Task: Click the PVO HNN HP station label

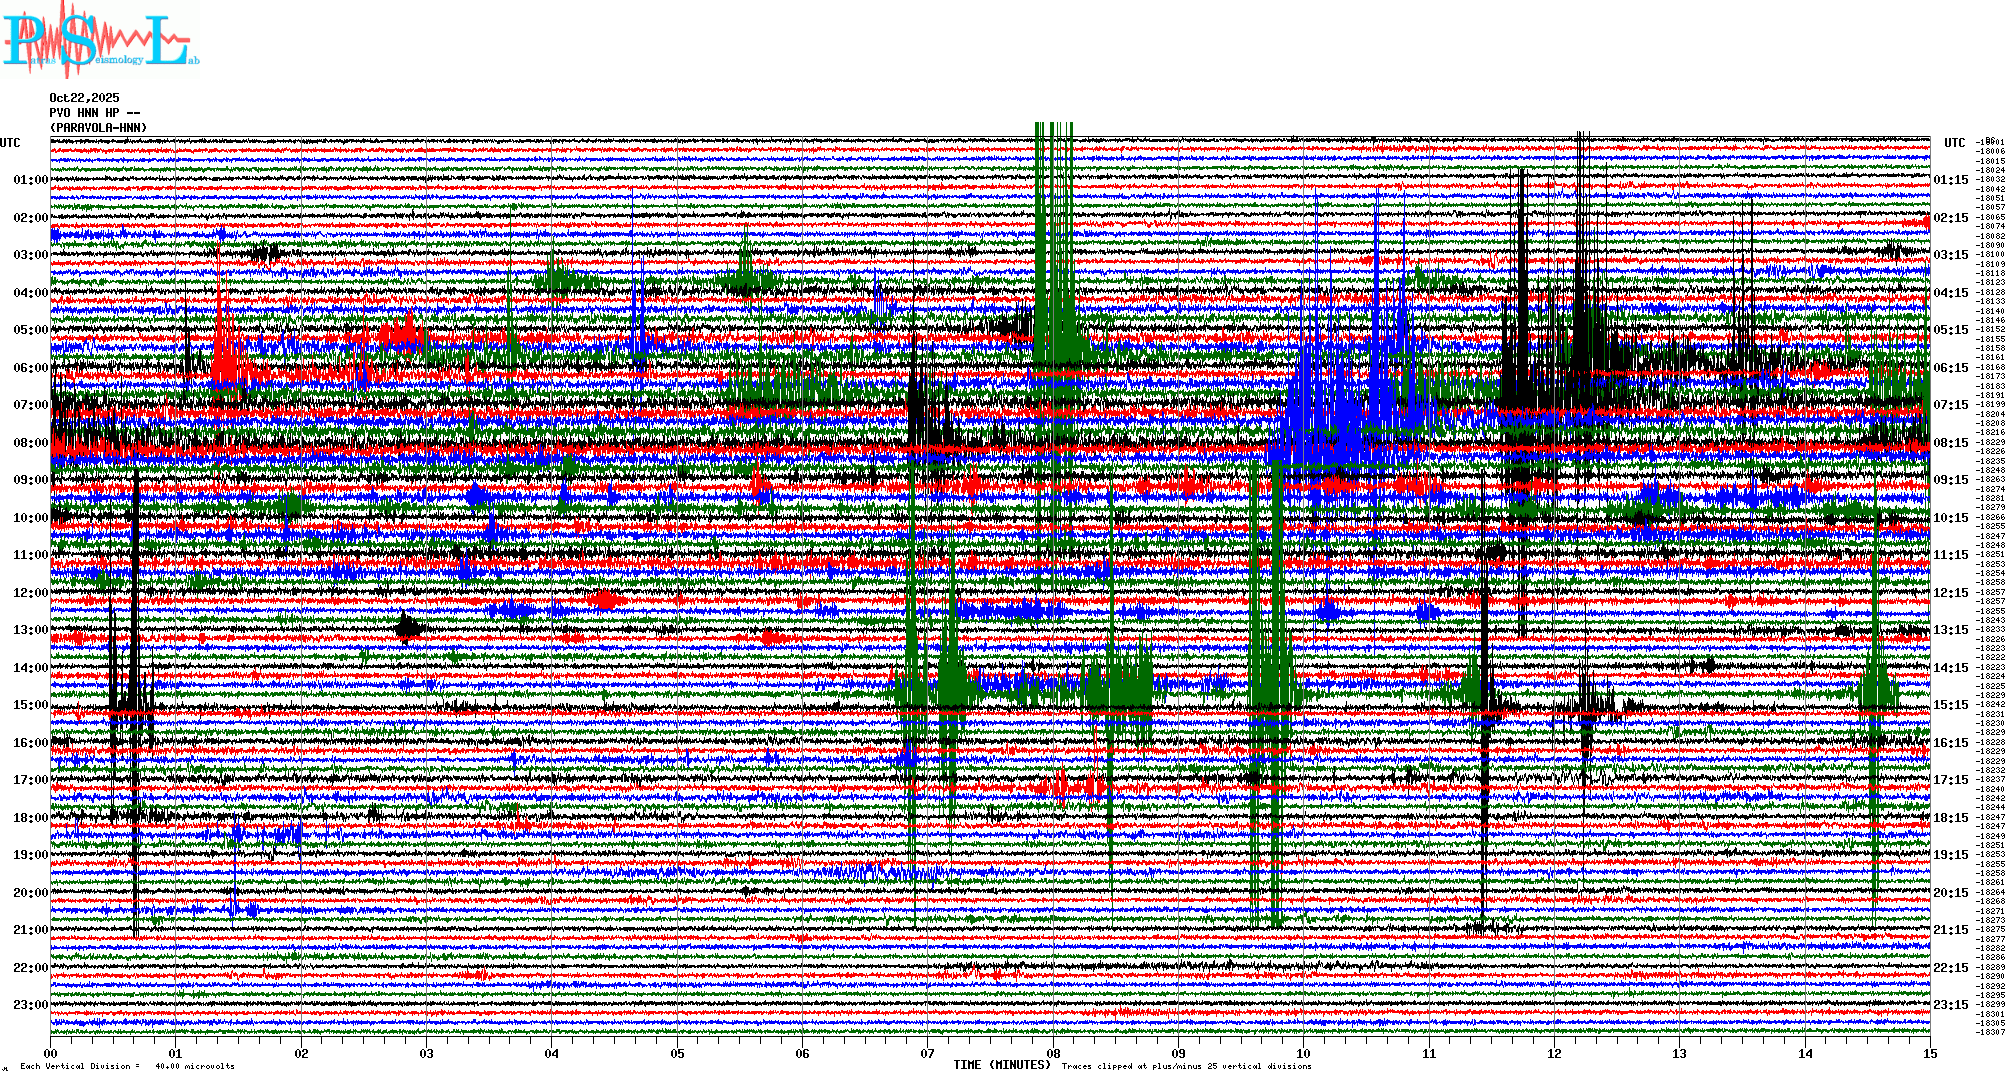Action: coord(94,113)
